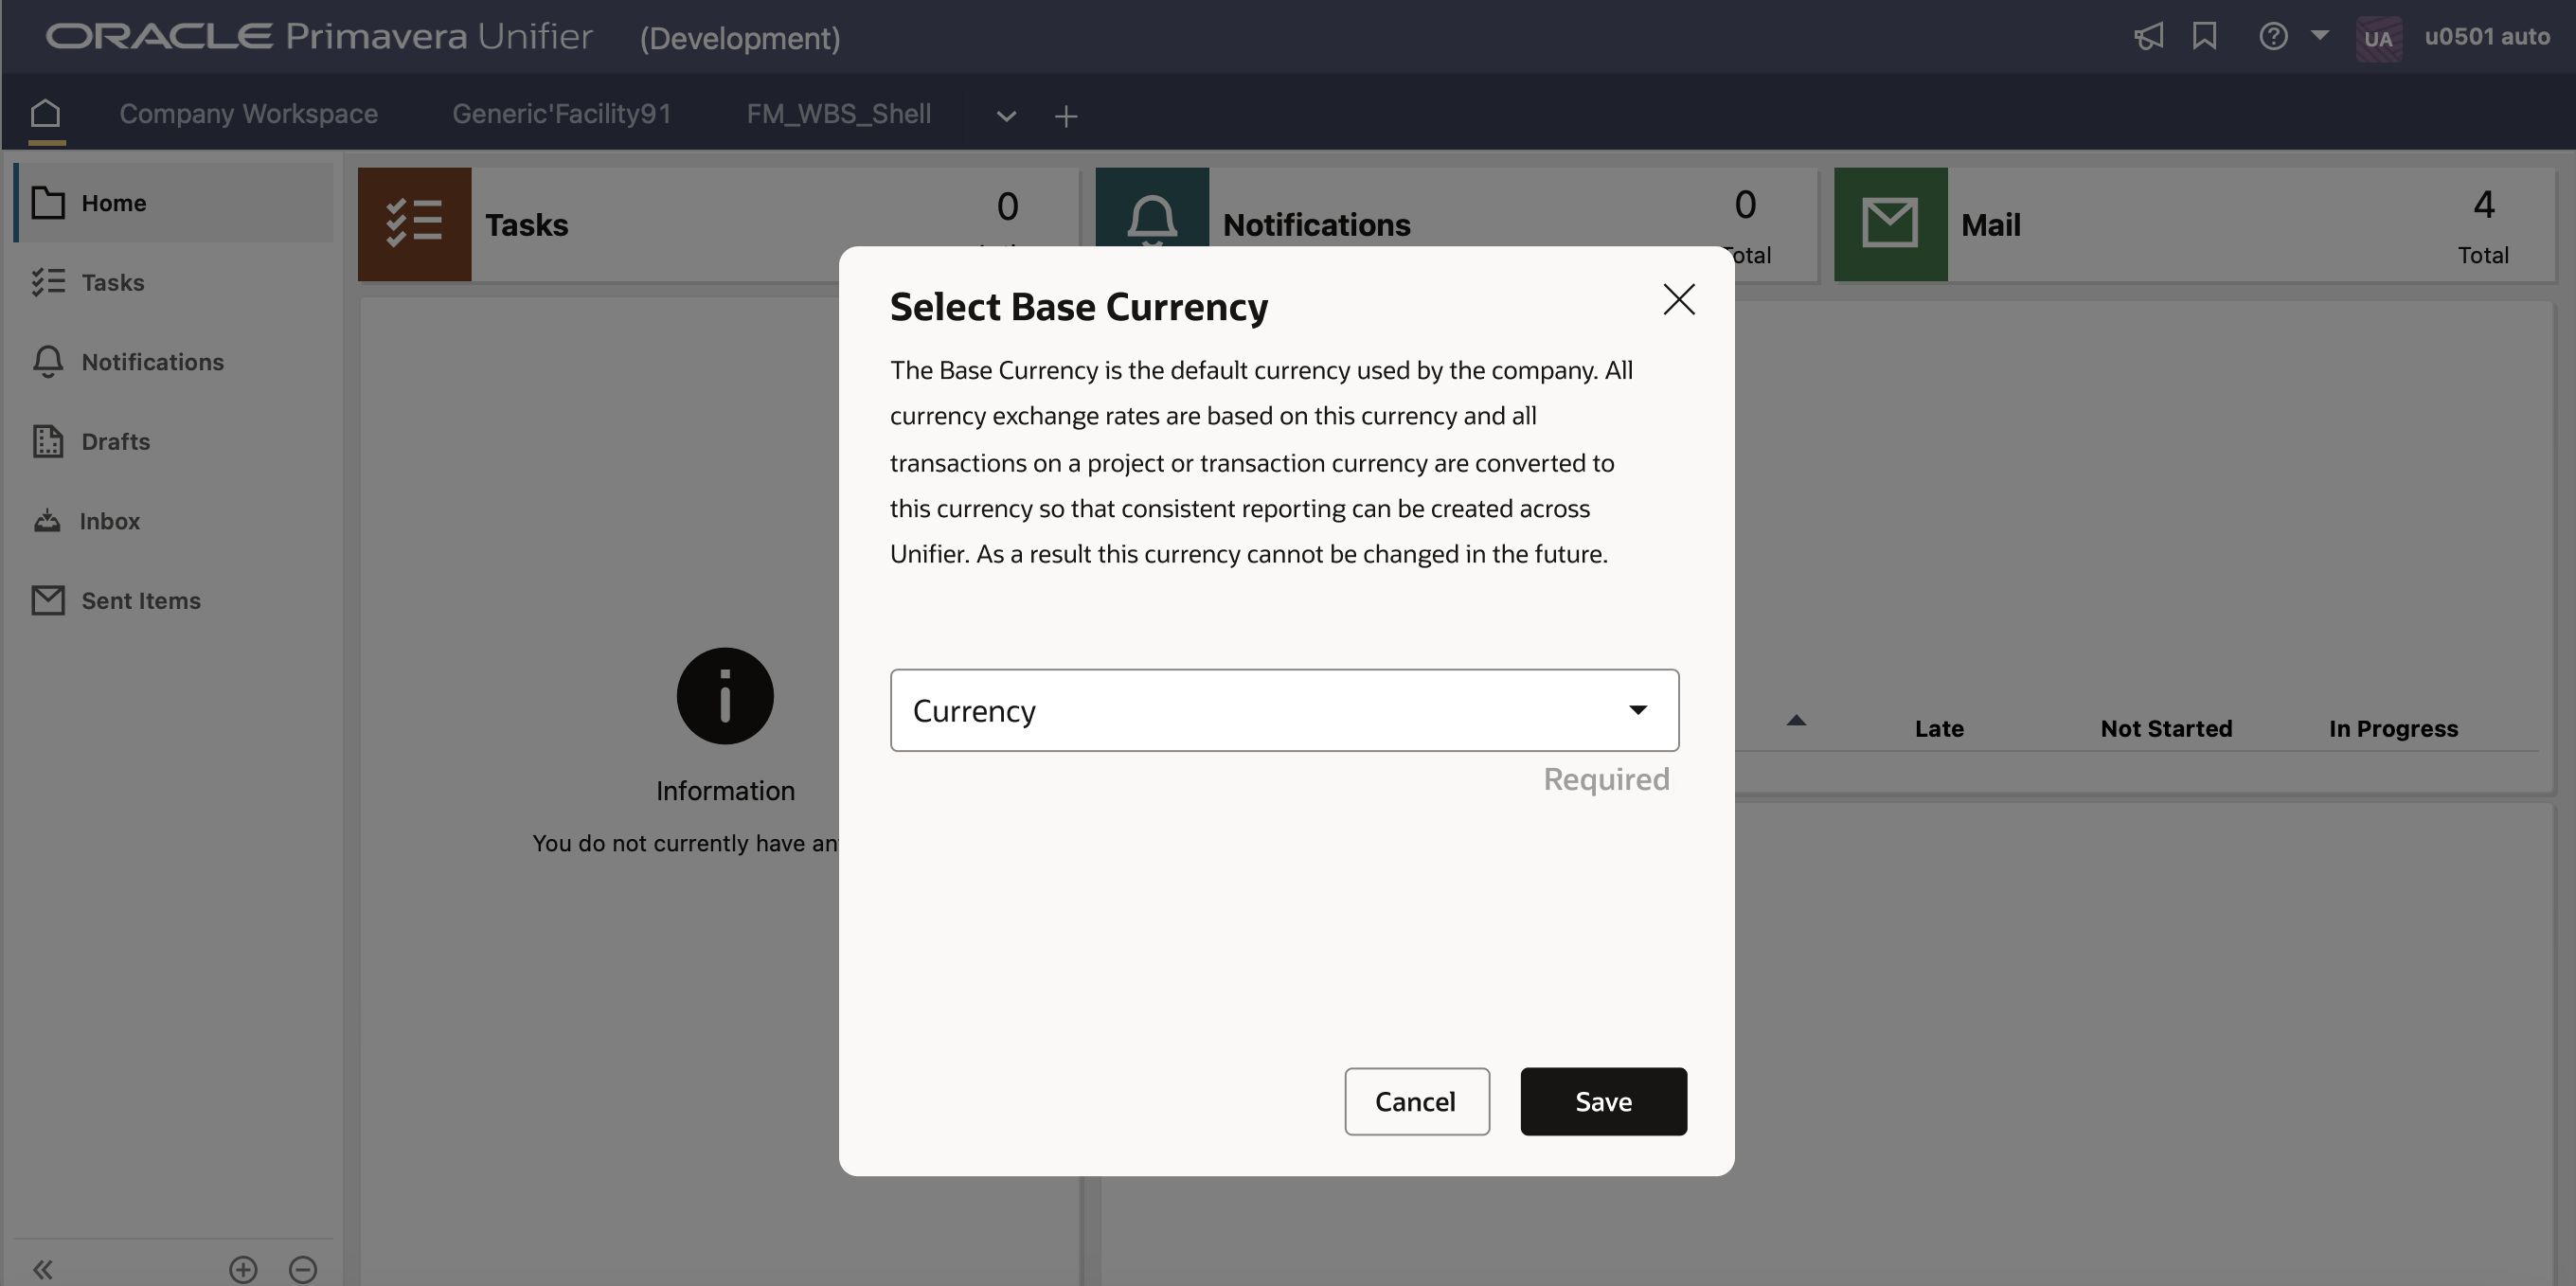Click the collapse sidebar double-arrow icon
This screenshot has width=2576, height=1286.
(x=43, y=1266)
